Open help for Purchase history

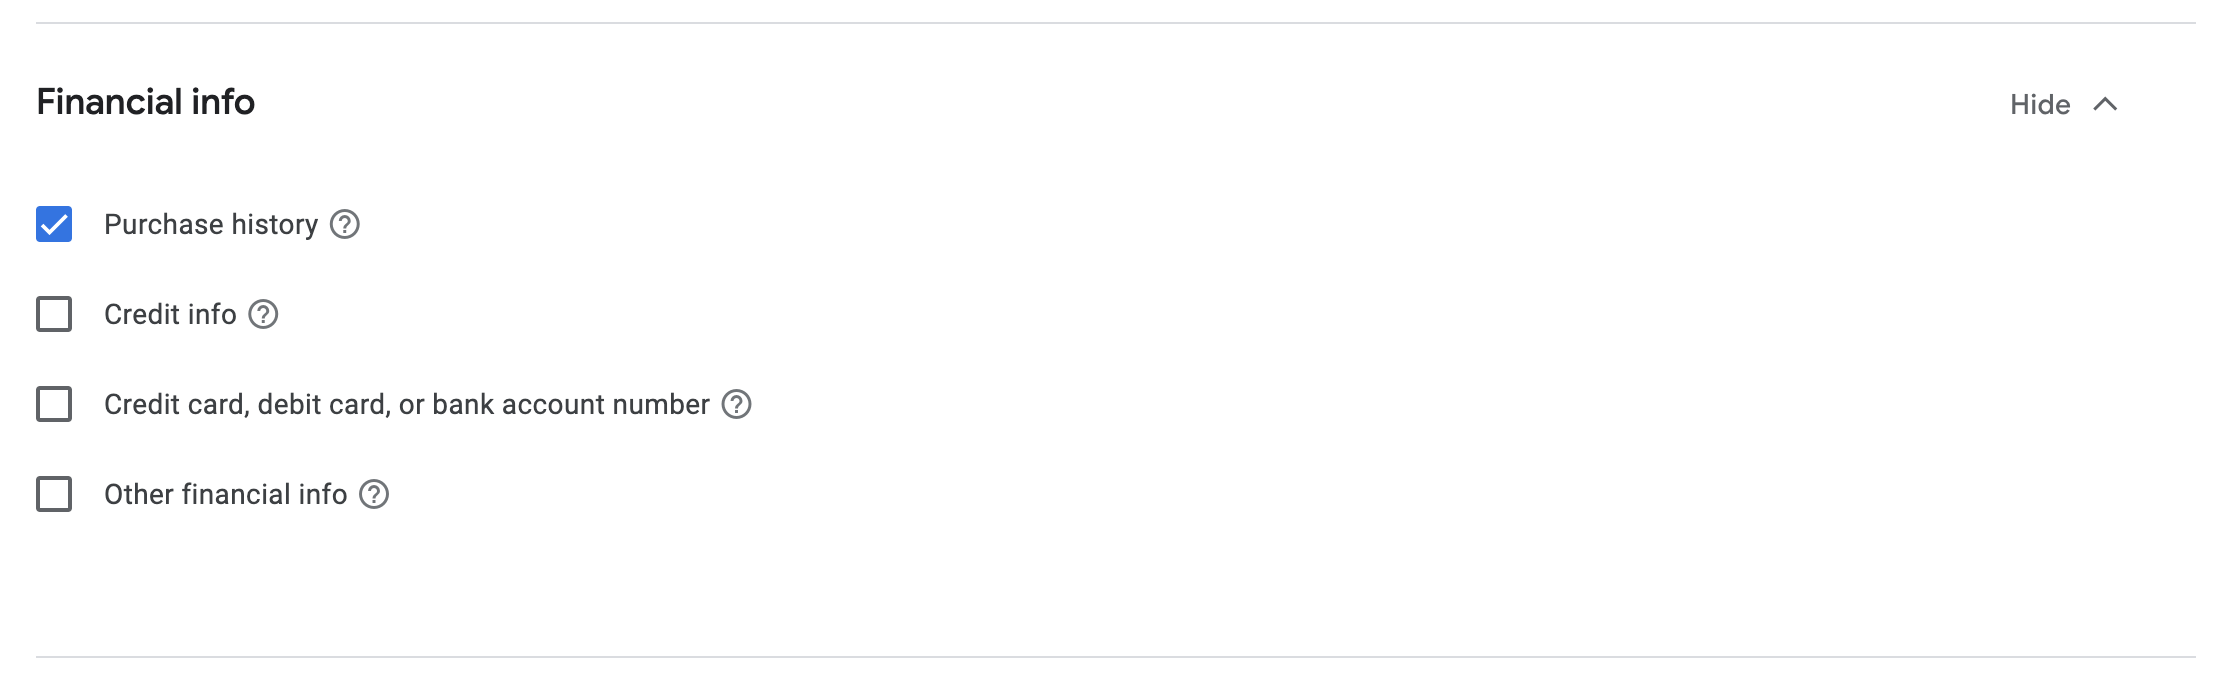click(x=345, y=224)
